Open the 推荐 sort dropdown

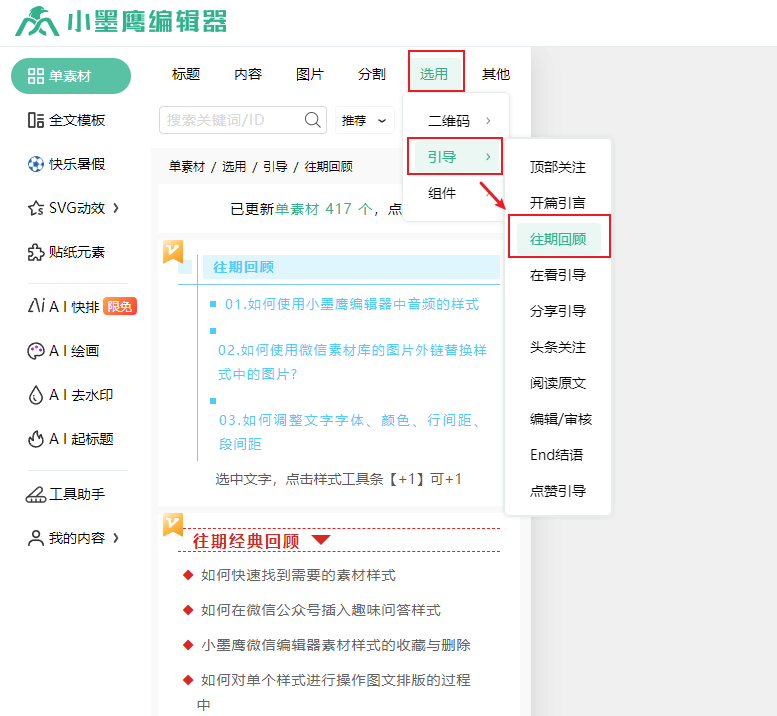[x=364, y=120]
